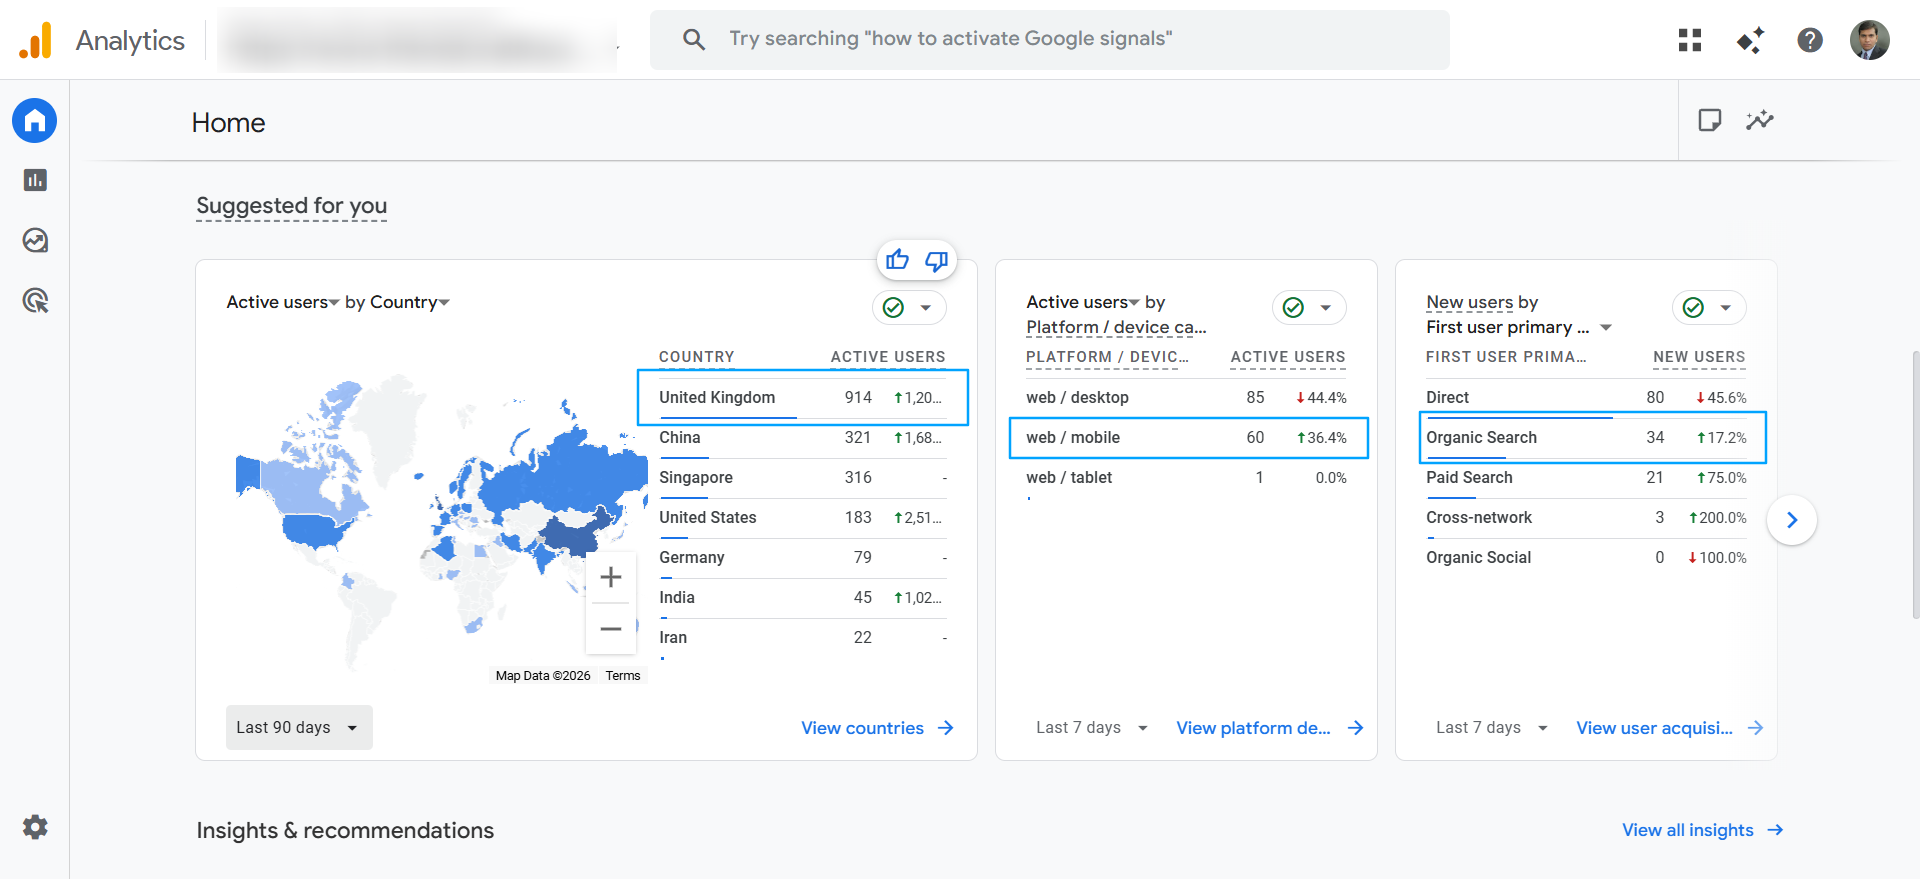Open the Google apps grid icon

point(1690,40)
